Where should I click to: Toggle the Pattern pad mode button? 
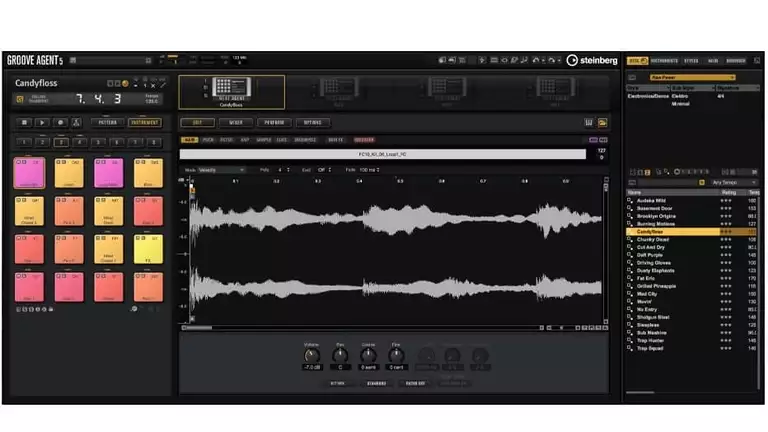(107, 122)
